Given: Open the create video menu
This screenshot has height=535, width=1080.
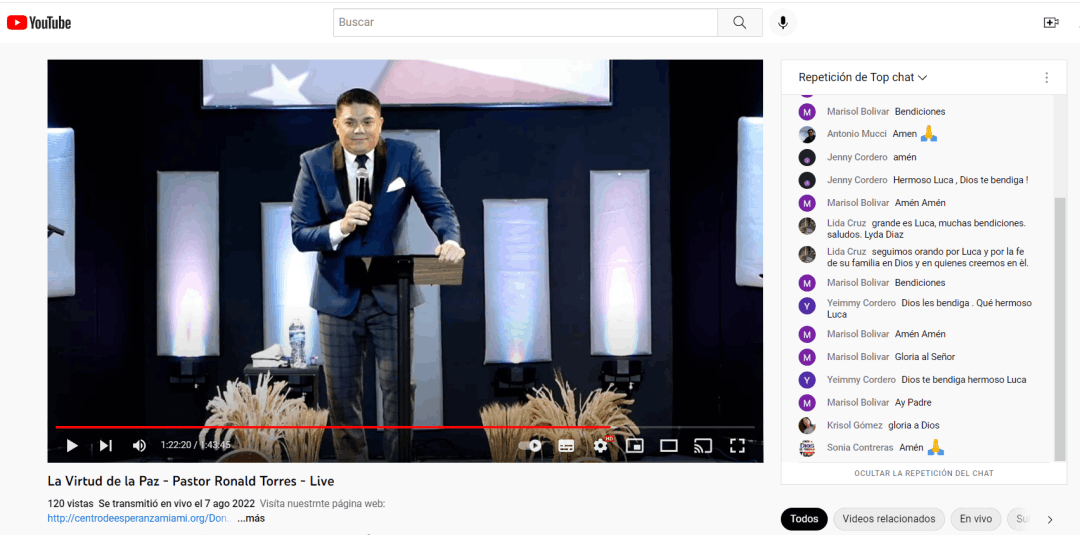Looking at the screenshot, I should point(1051,22).
